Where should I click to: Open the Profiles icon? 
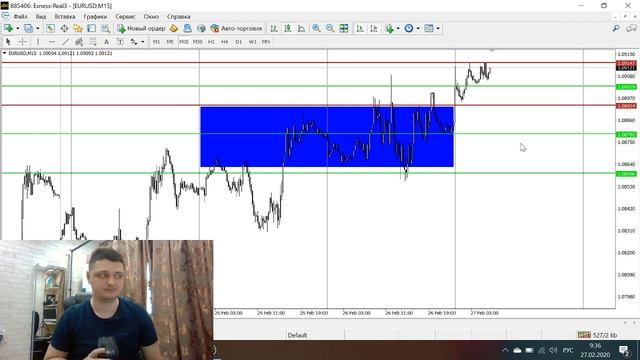coord(28,28)
